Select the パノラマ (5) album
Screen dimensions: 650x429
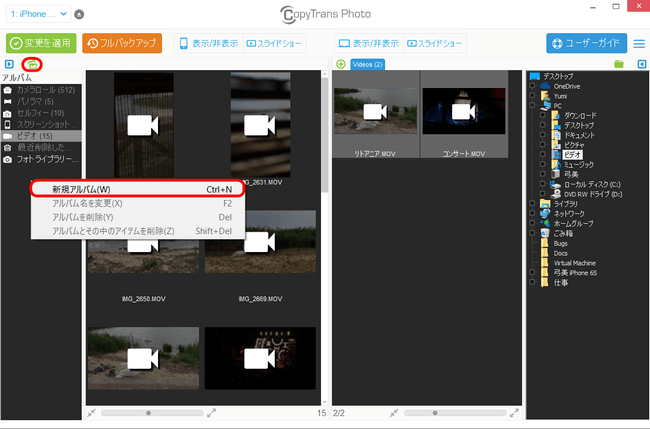[x=41, y=101]
